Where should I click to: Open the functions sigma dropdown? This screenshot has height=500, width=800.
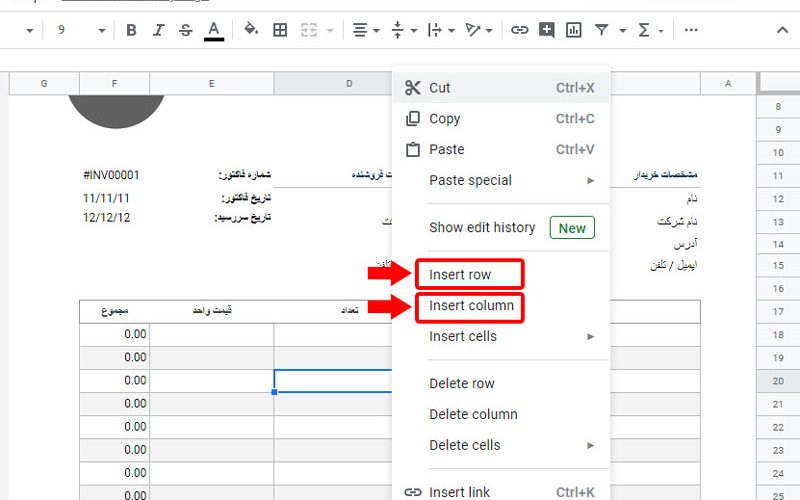tap(650, 30)
